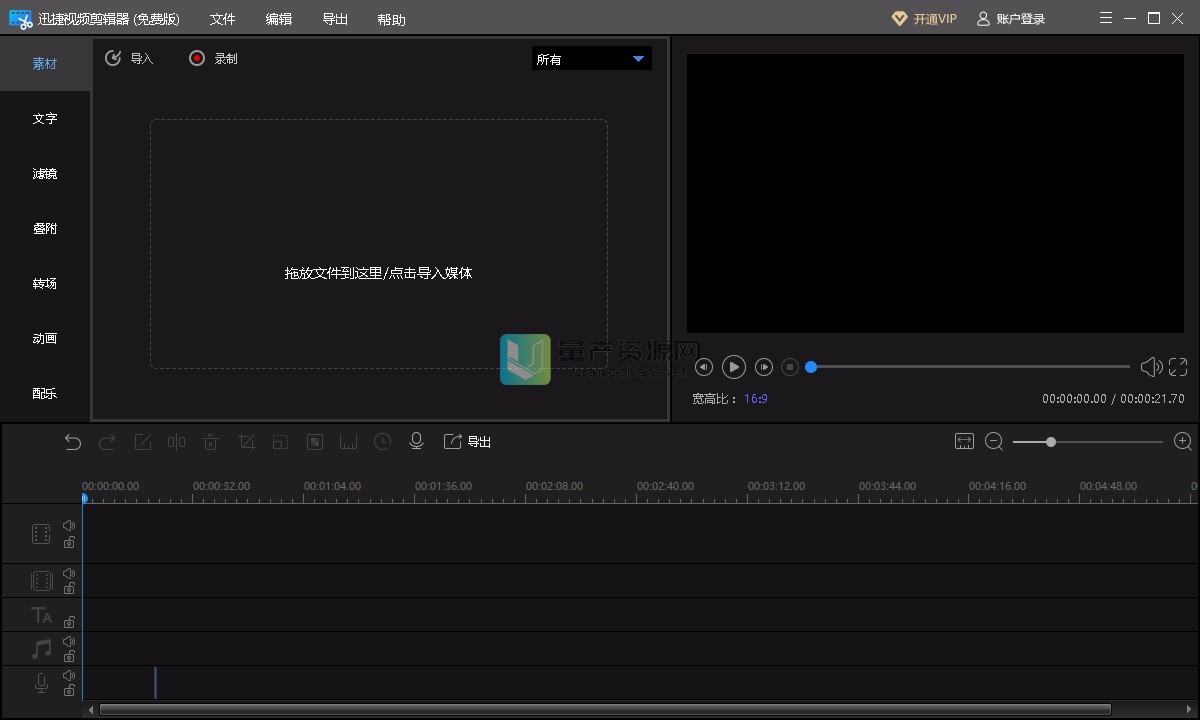Click the overlay video track icon
The image size is (1200, 720).
click(x=41, y=581)
